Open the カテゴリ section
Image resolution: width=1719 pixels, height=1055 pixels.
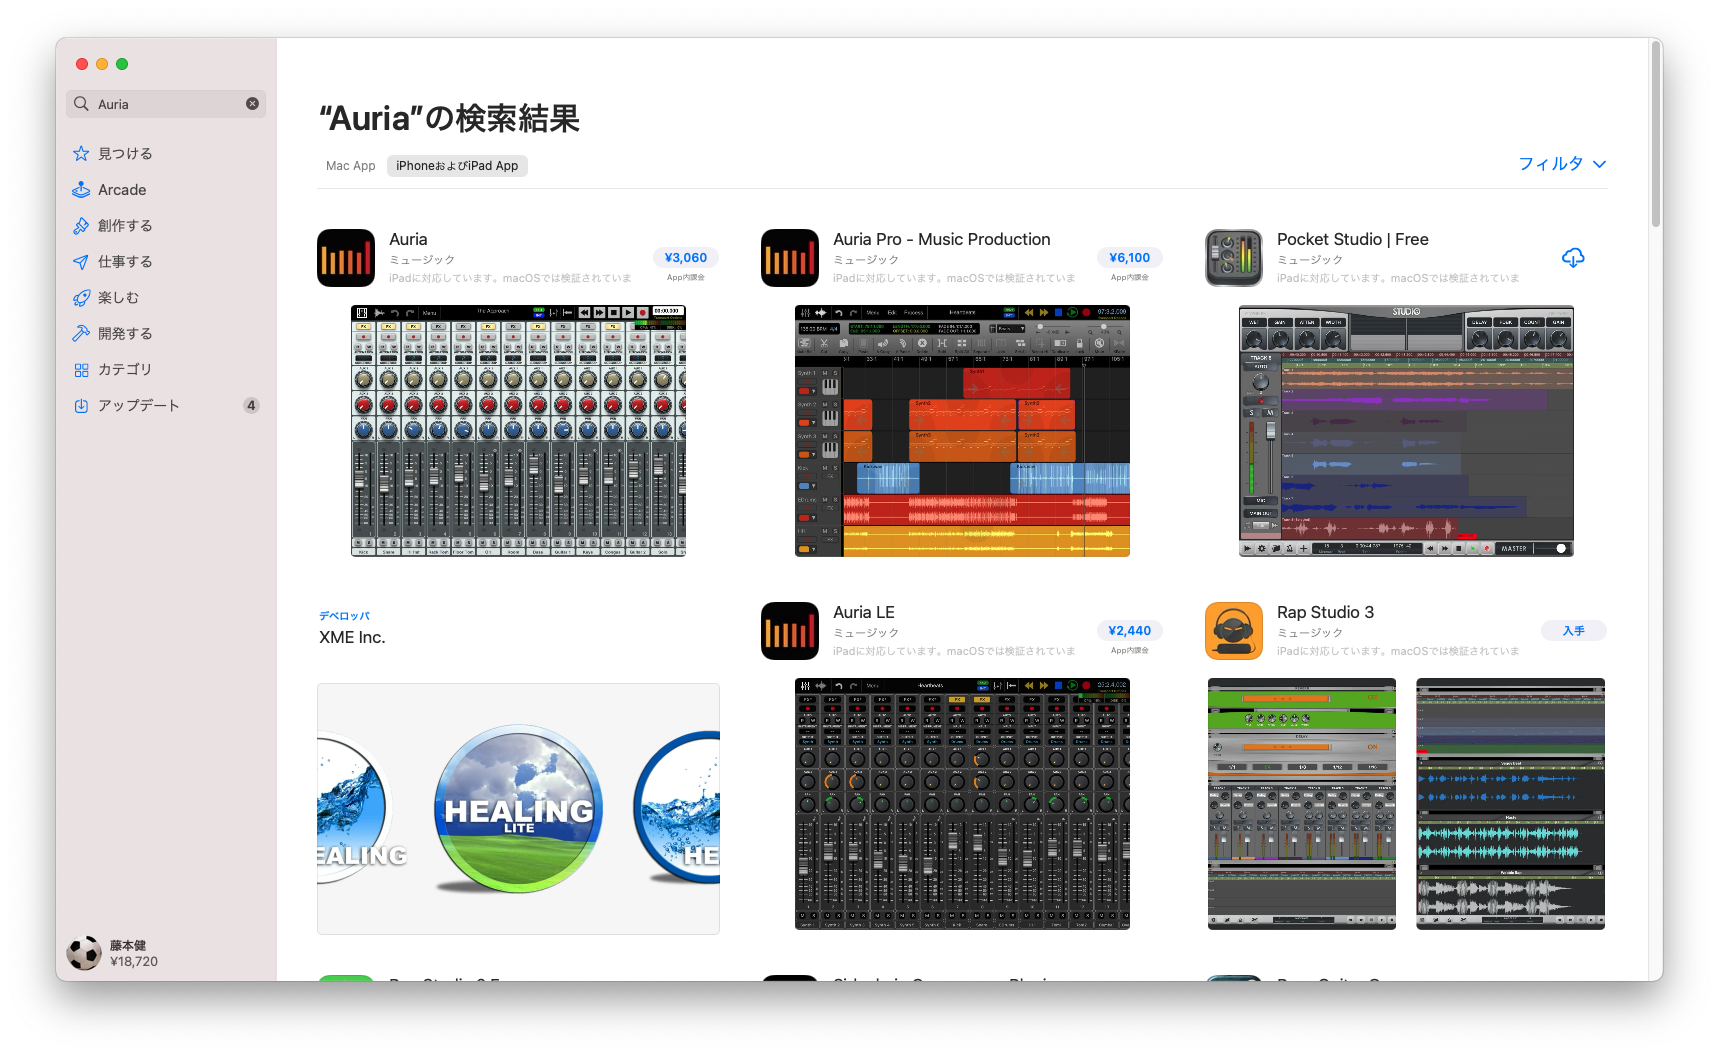click(166, 369)
